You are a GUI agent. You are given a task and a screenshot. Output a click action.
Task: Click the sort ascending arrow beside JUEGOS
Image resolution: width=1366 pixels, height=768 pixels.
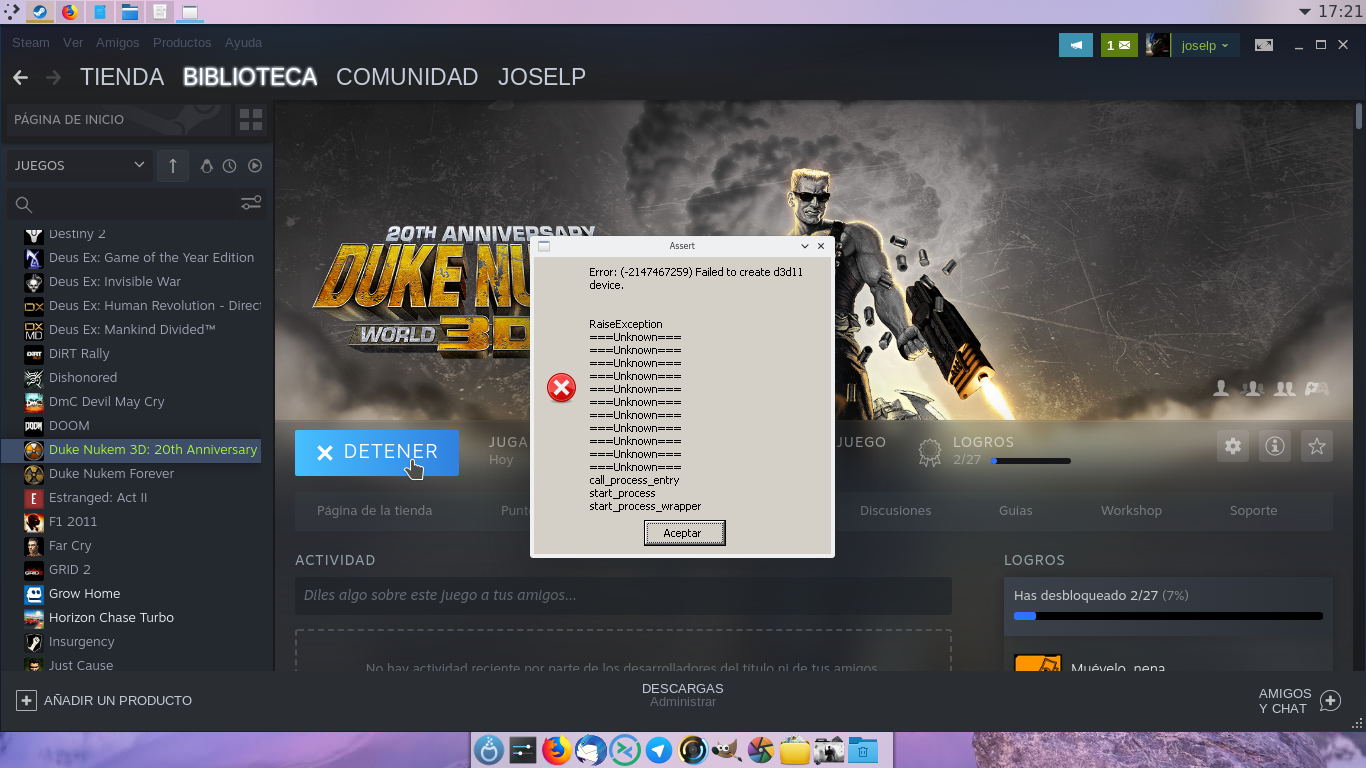click(x=173, y=166)
